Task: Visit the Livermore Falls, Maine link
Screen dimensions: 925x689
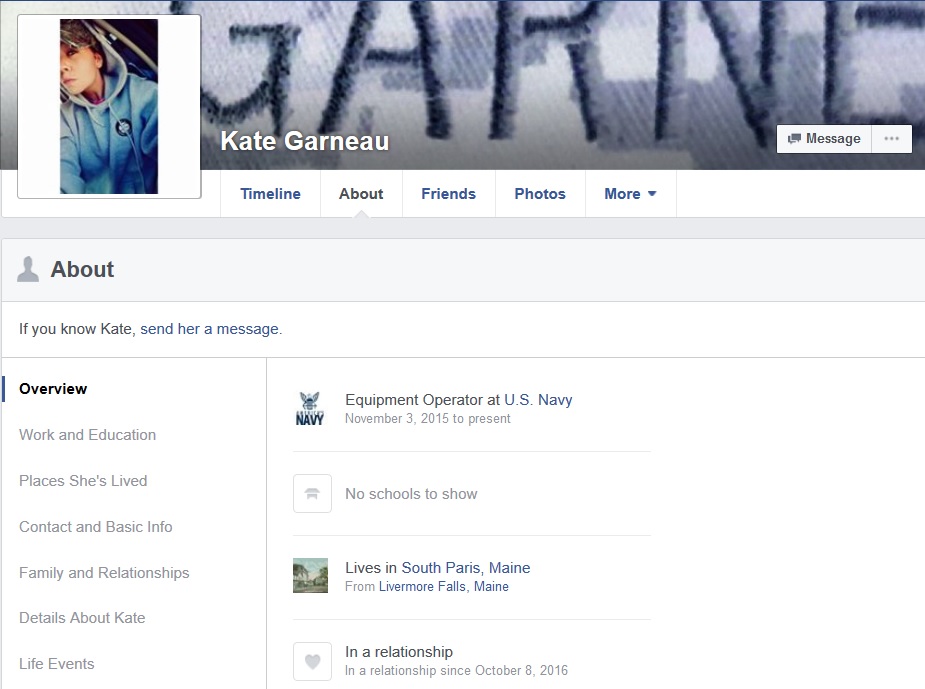Action: coord(443,587)
